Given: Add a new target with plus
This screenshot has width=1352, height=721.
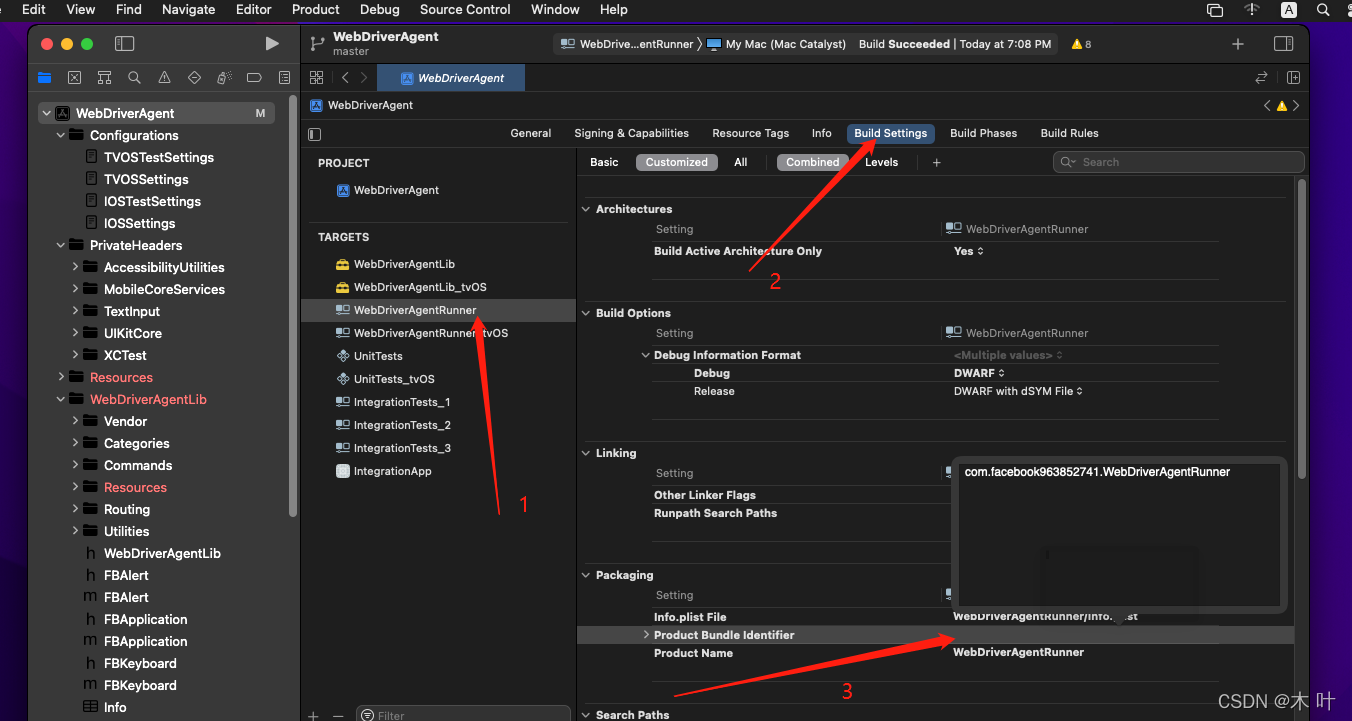Looking at the screenshot, I should coord(313,715).
